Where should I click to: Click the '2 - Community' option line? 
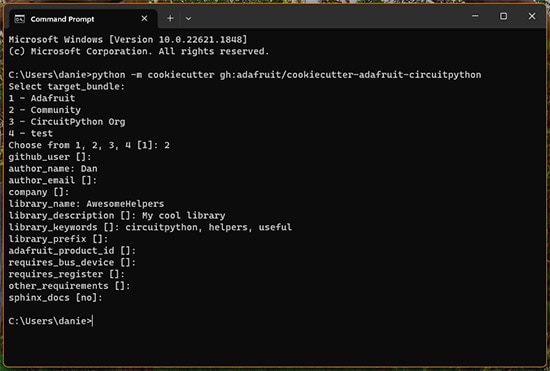45,110
